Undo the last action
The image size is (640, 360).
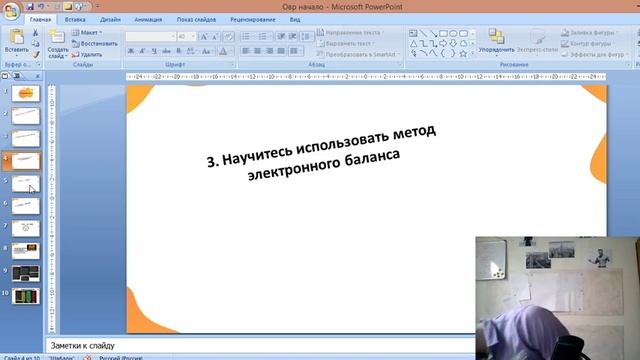tap(41, 7)
